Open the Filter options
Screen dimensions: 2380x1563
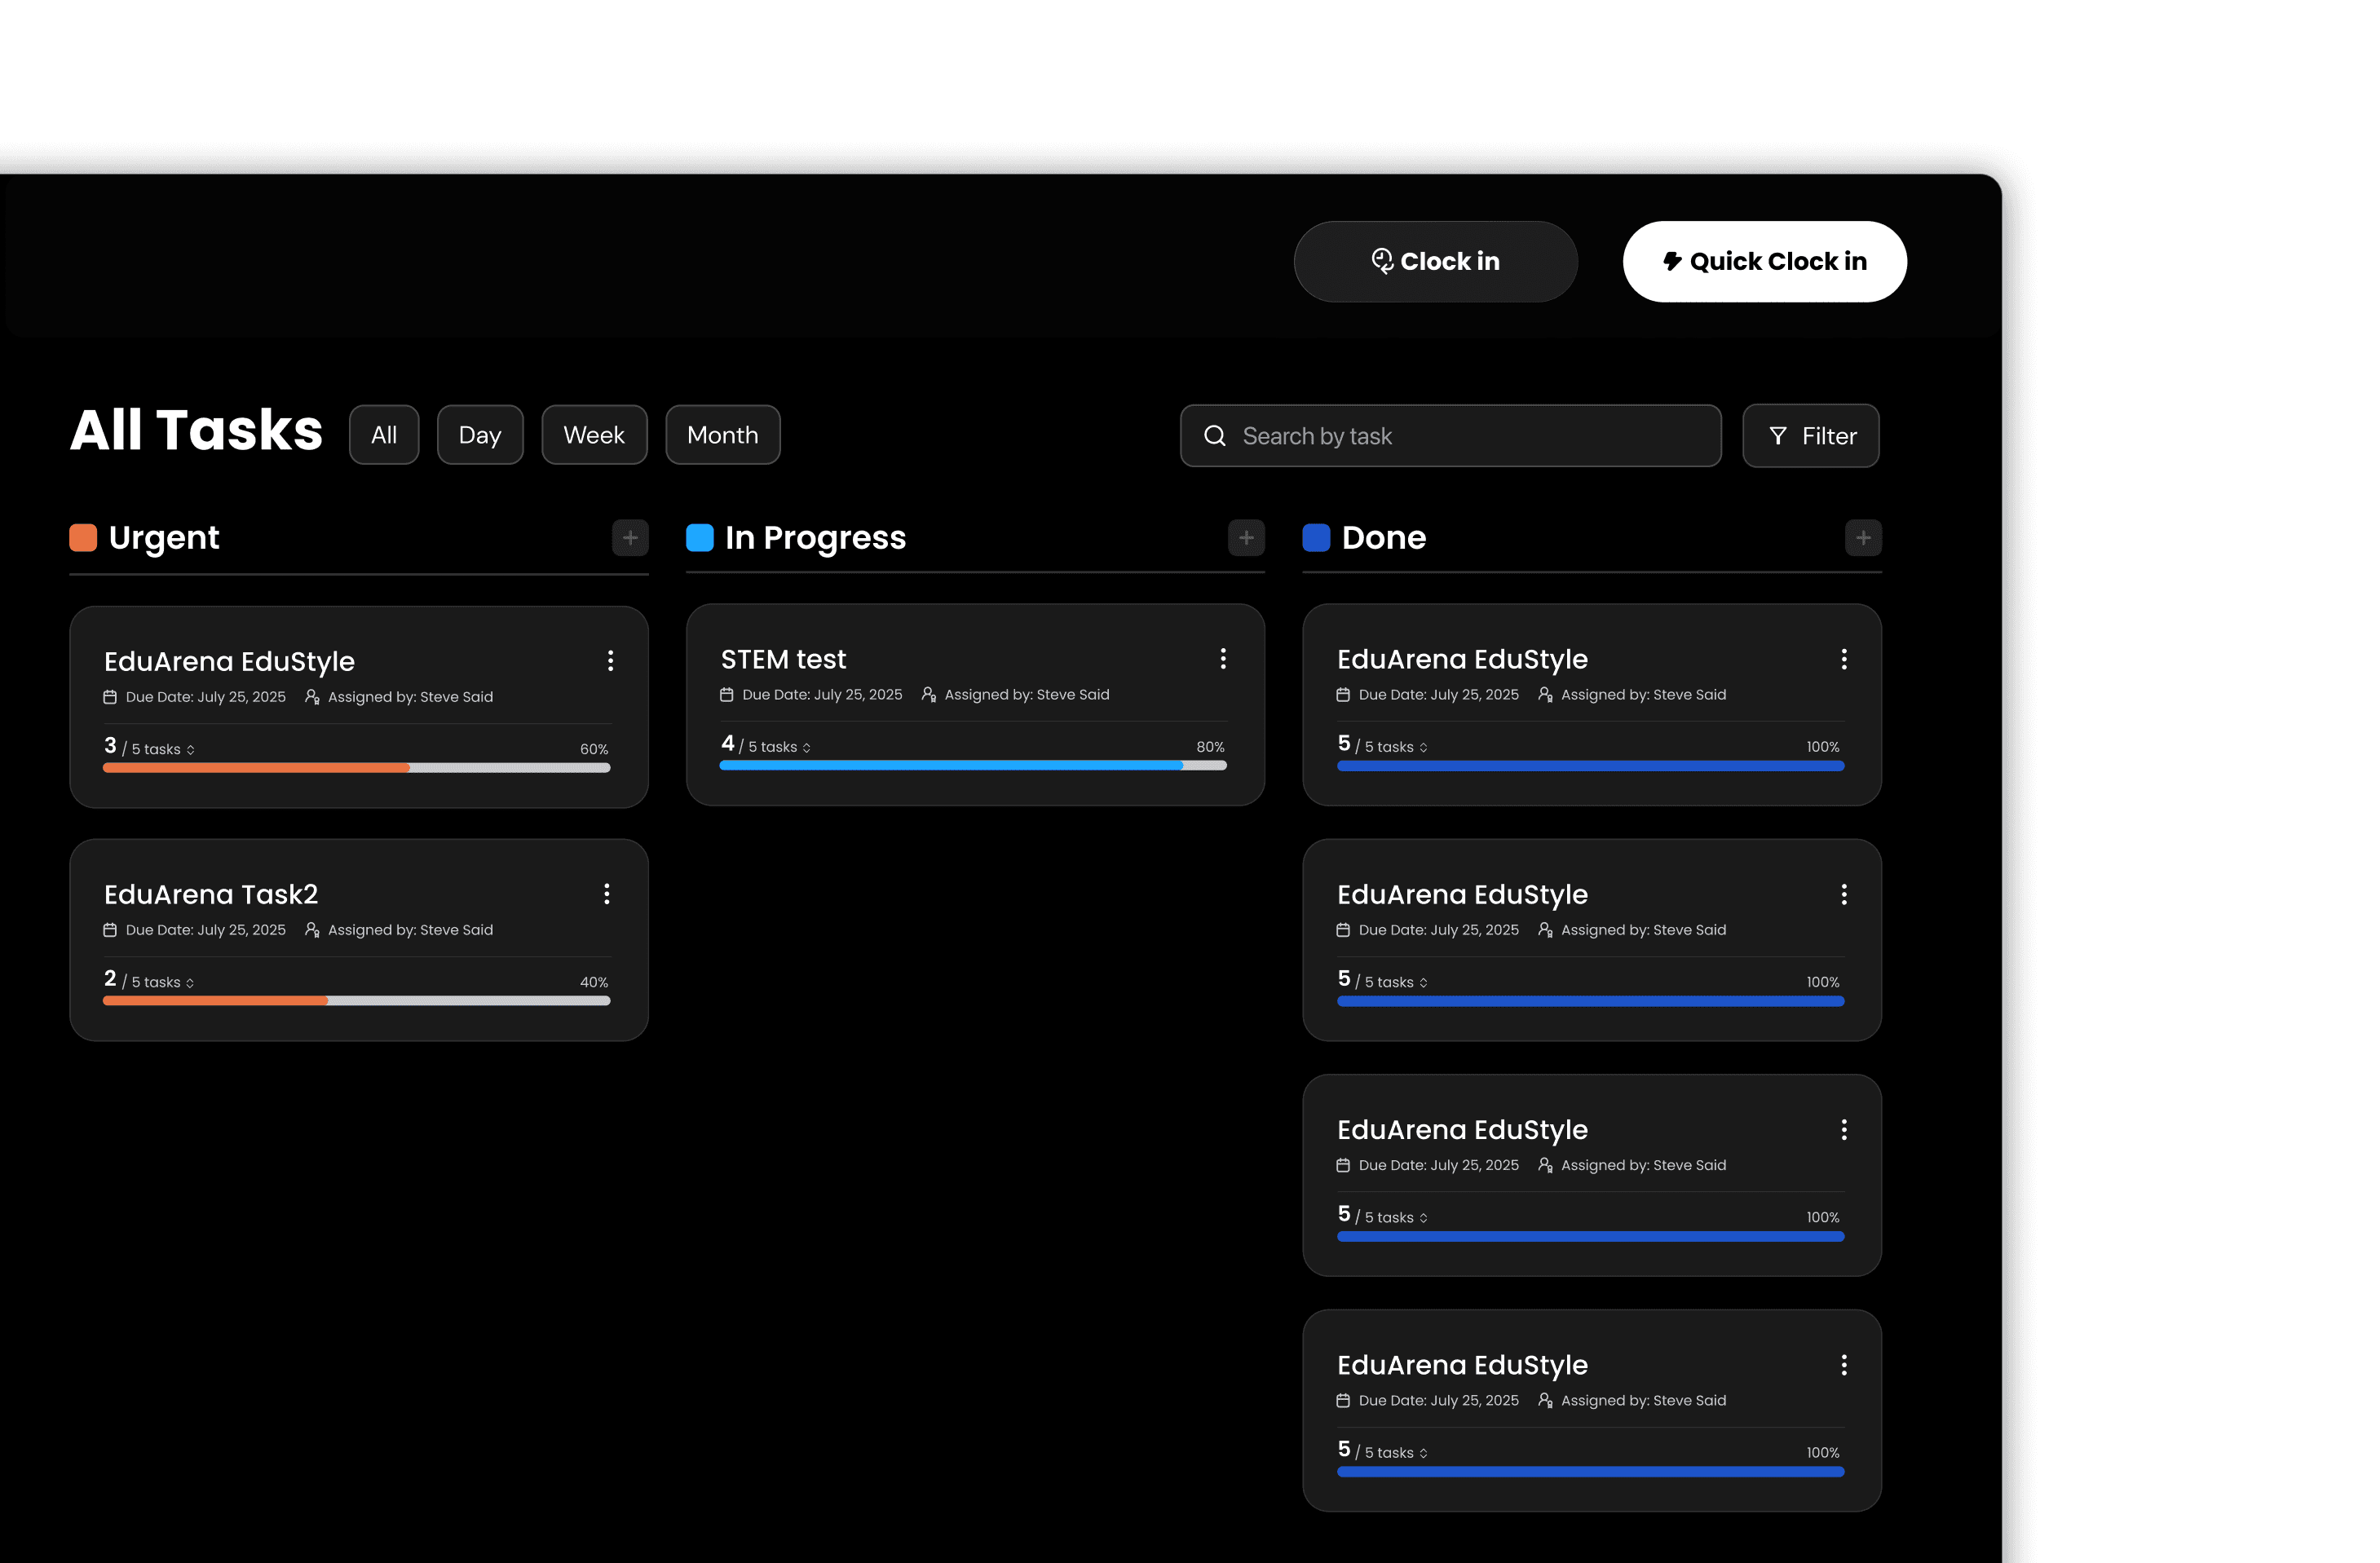1810,436
